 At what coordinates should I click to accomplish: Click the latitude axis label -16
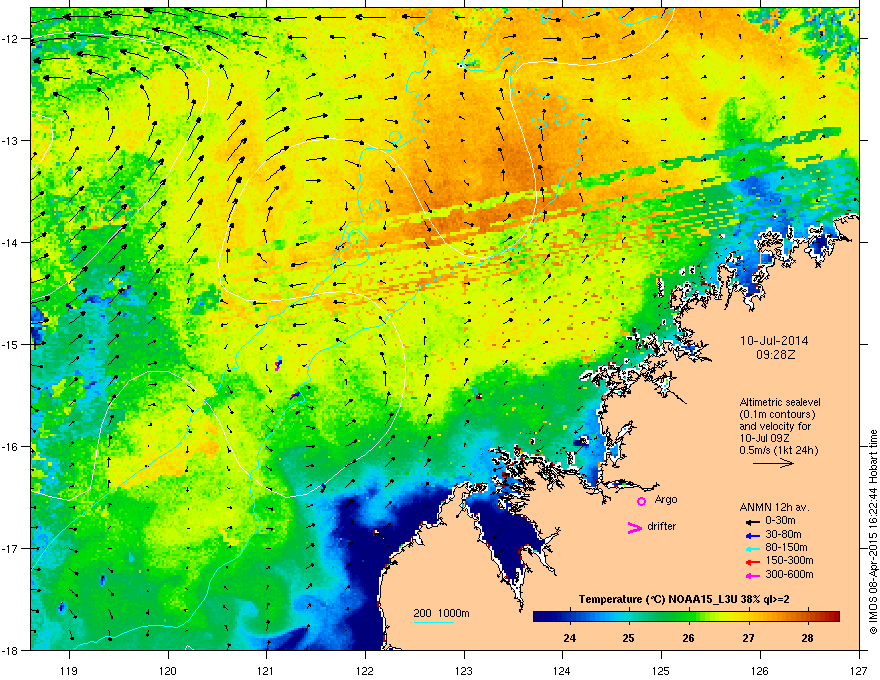point(10,447)
